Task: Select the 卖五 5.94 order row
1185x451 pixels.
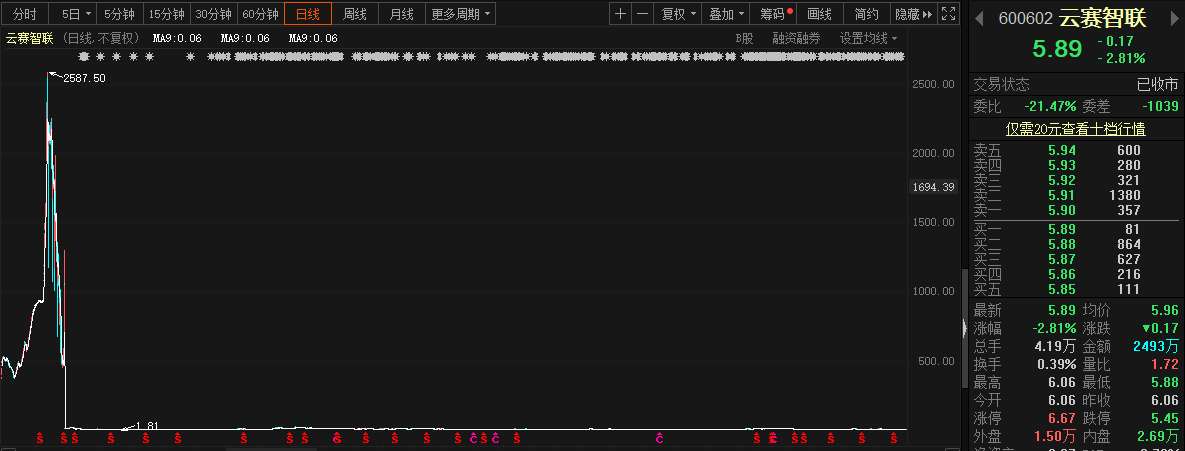Action: (x=1074, y=150)
